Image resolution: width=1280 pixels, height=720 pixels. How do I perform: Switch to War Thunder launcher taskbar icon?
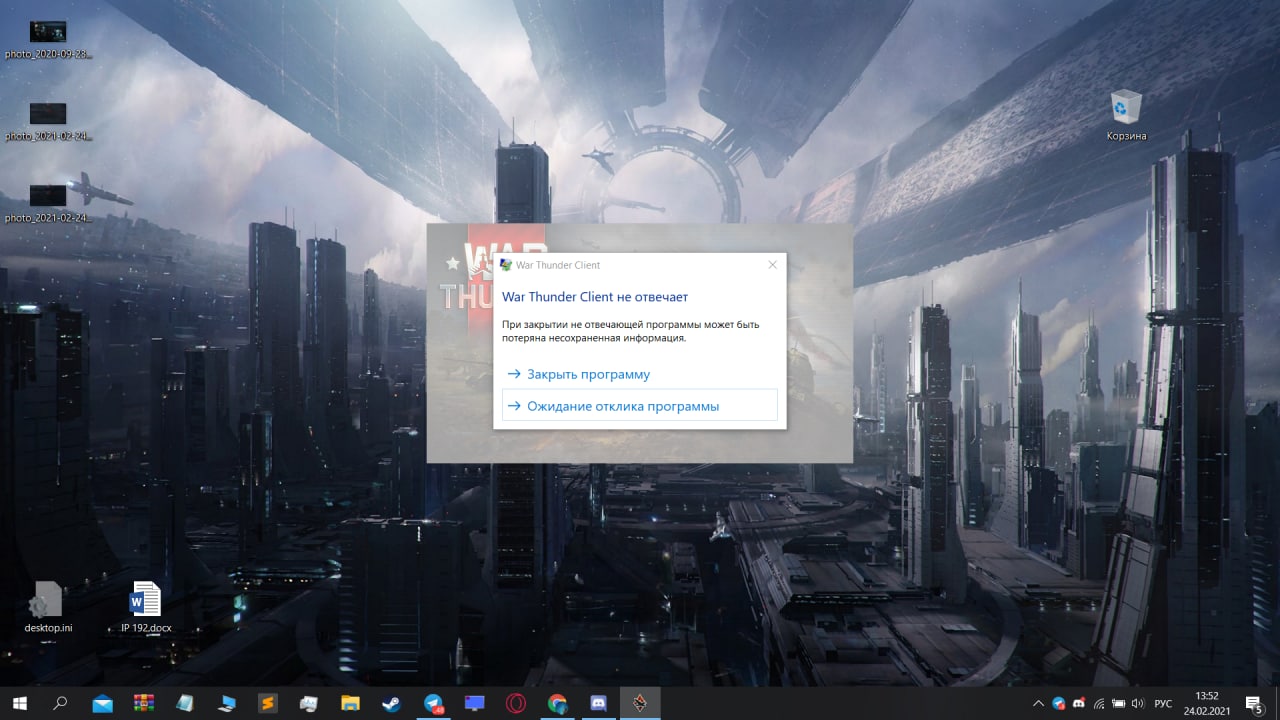(x=640, y=703)
